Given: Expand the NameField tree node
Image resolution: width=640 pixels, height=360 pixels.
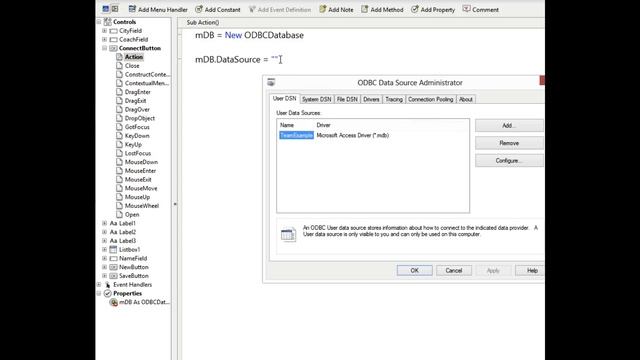Looking at the screenshot, I should point(104,258).
